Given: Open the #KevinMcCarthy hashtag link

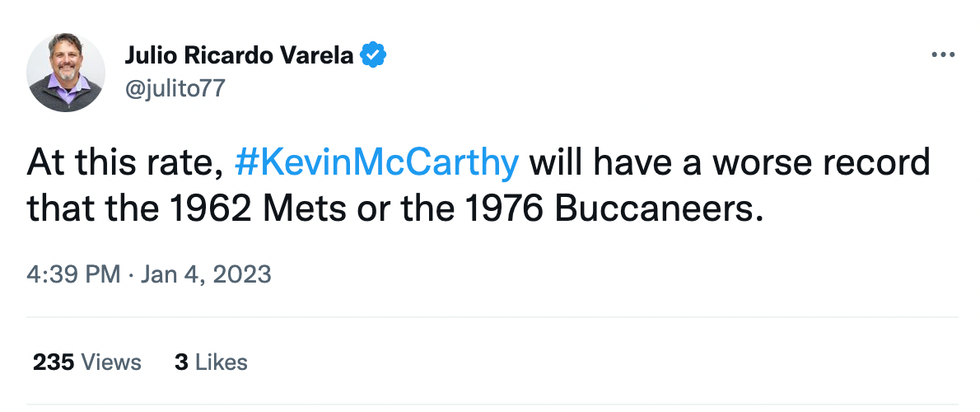Looking at the screenshot, I should pos(377,162).
